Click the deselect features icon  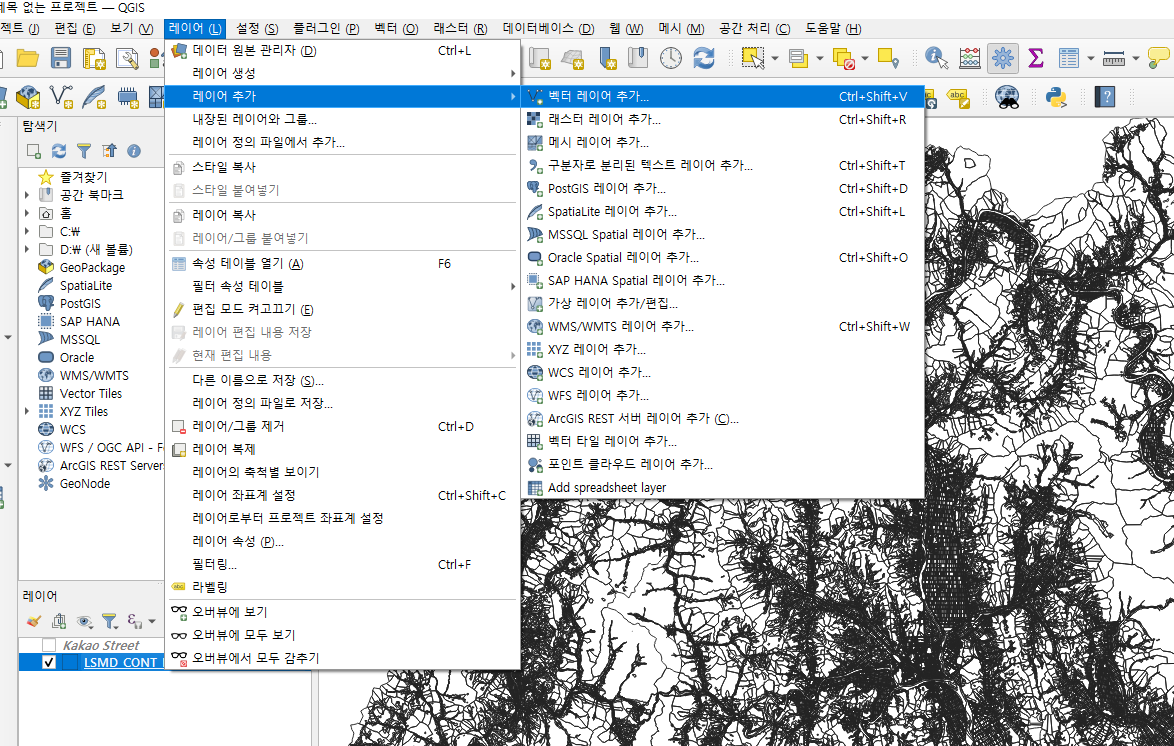pos(844,58)
